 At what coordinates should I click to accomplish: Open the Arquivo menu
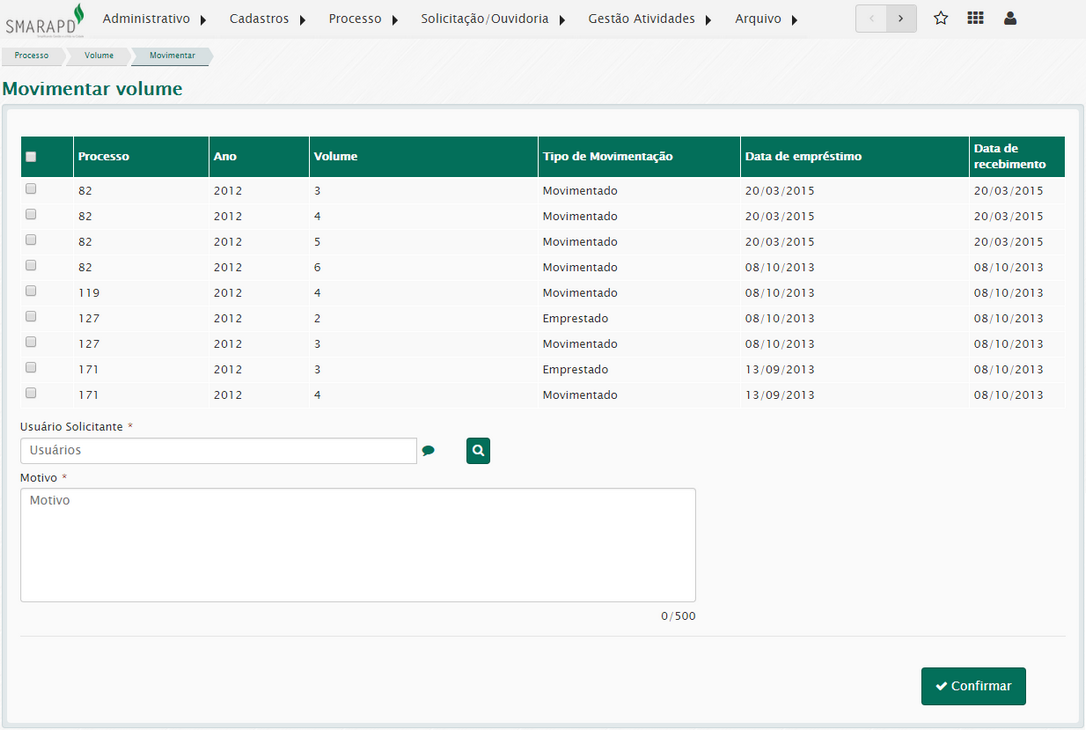pos(766,19)
